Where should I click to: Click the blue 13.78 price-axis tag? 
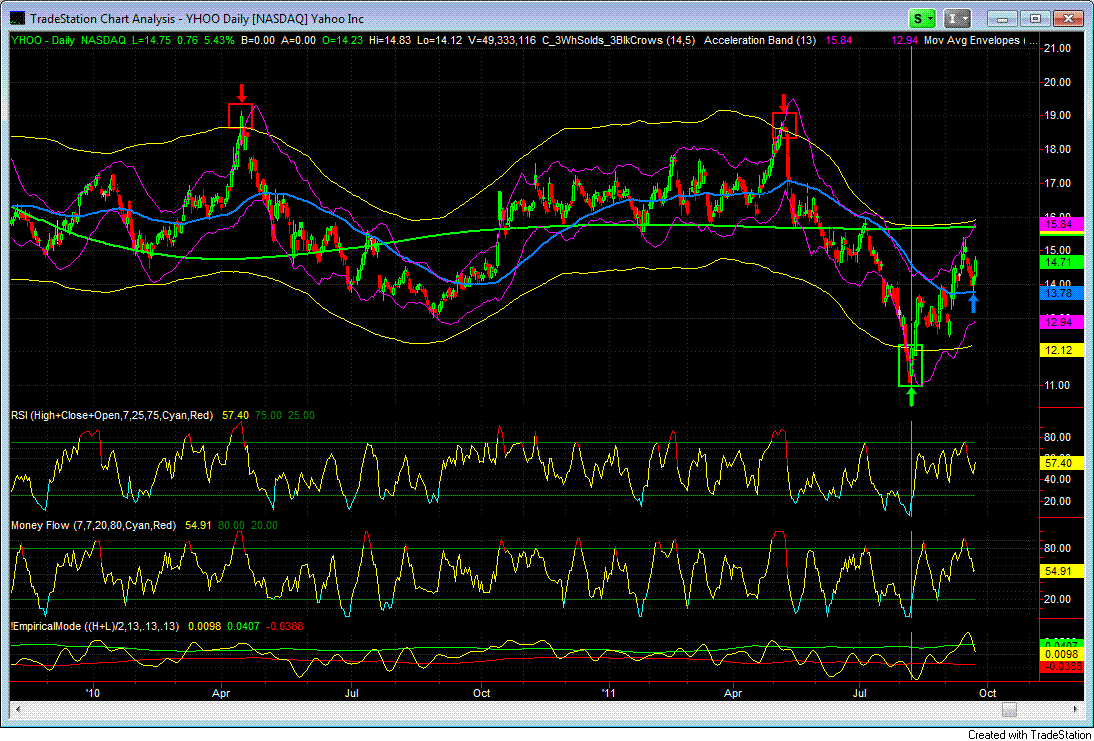[1060, 294]
